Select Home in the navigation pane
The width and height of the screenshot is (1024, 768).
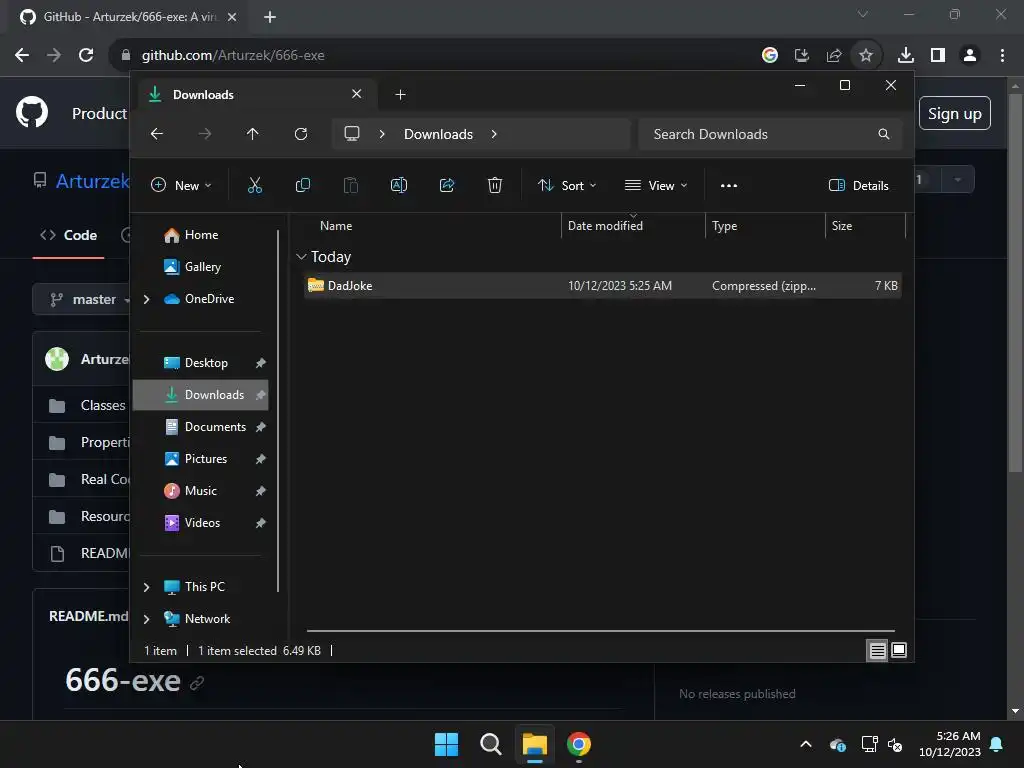pyautogui.click(x=201, y=235)
